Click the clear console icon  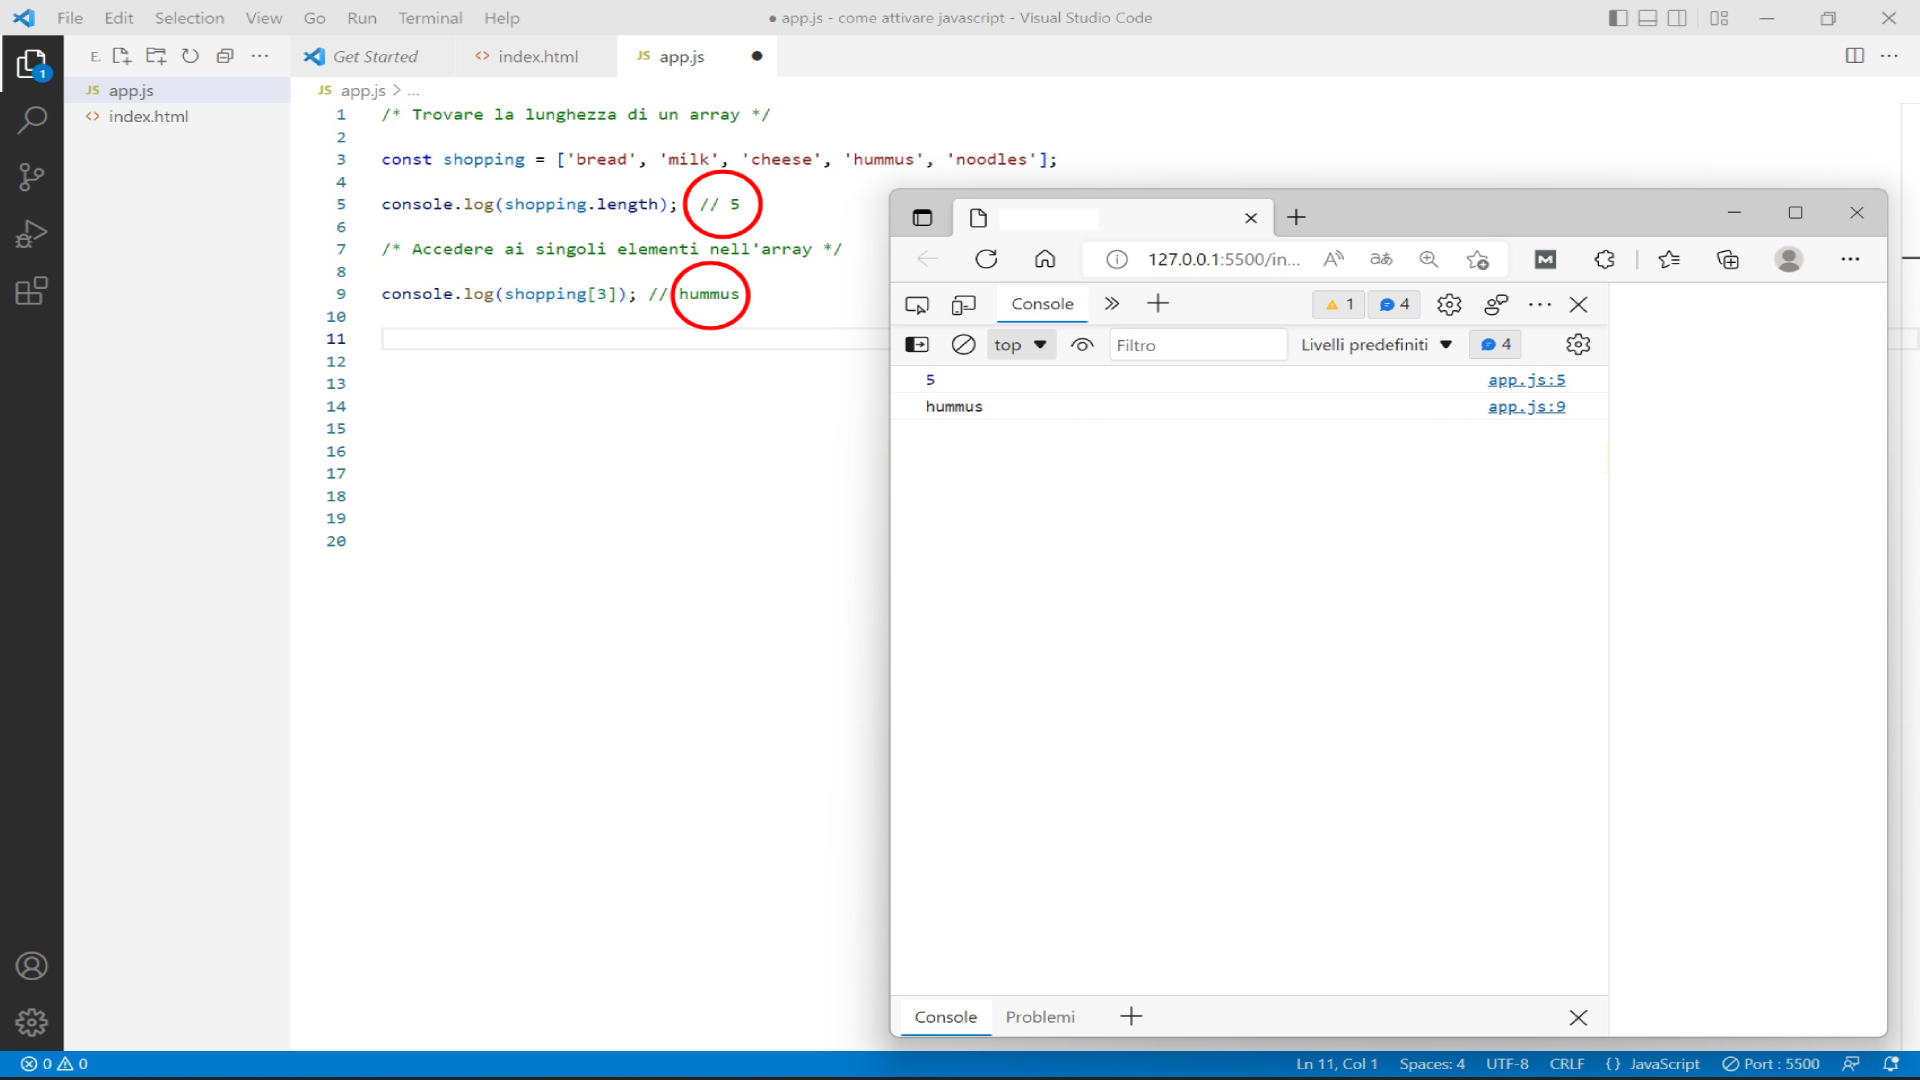(963, 345)
